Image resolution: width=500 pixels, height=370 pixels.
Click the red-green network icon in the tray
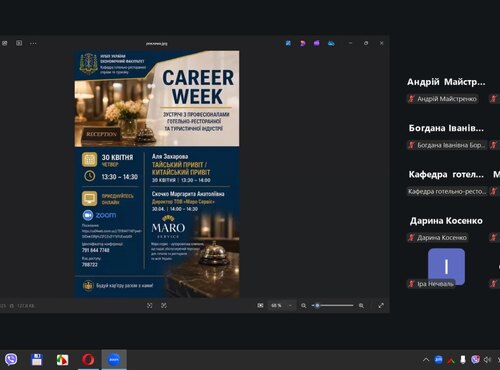click(x=451, y=360)
